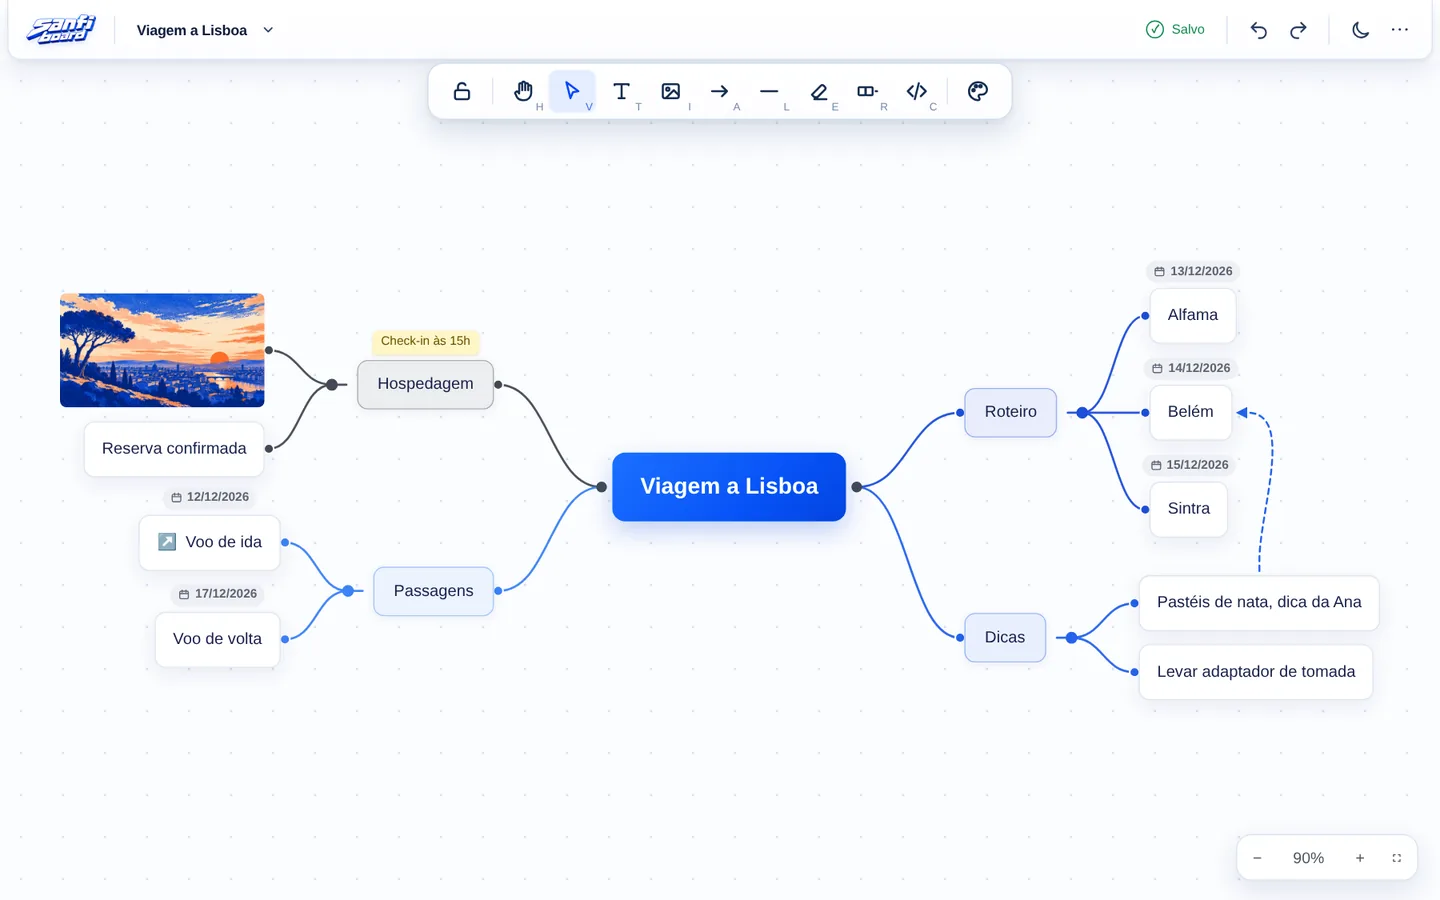Open the color palette theme tool
The image size is (1440, 900).
(978, 91)
